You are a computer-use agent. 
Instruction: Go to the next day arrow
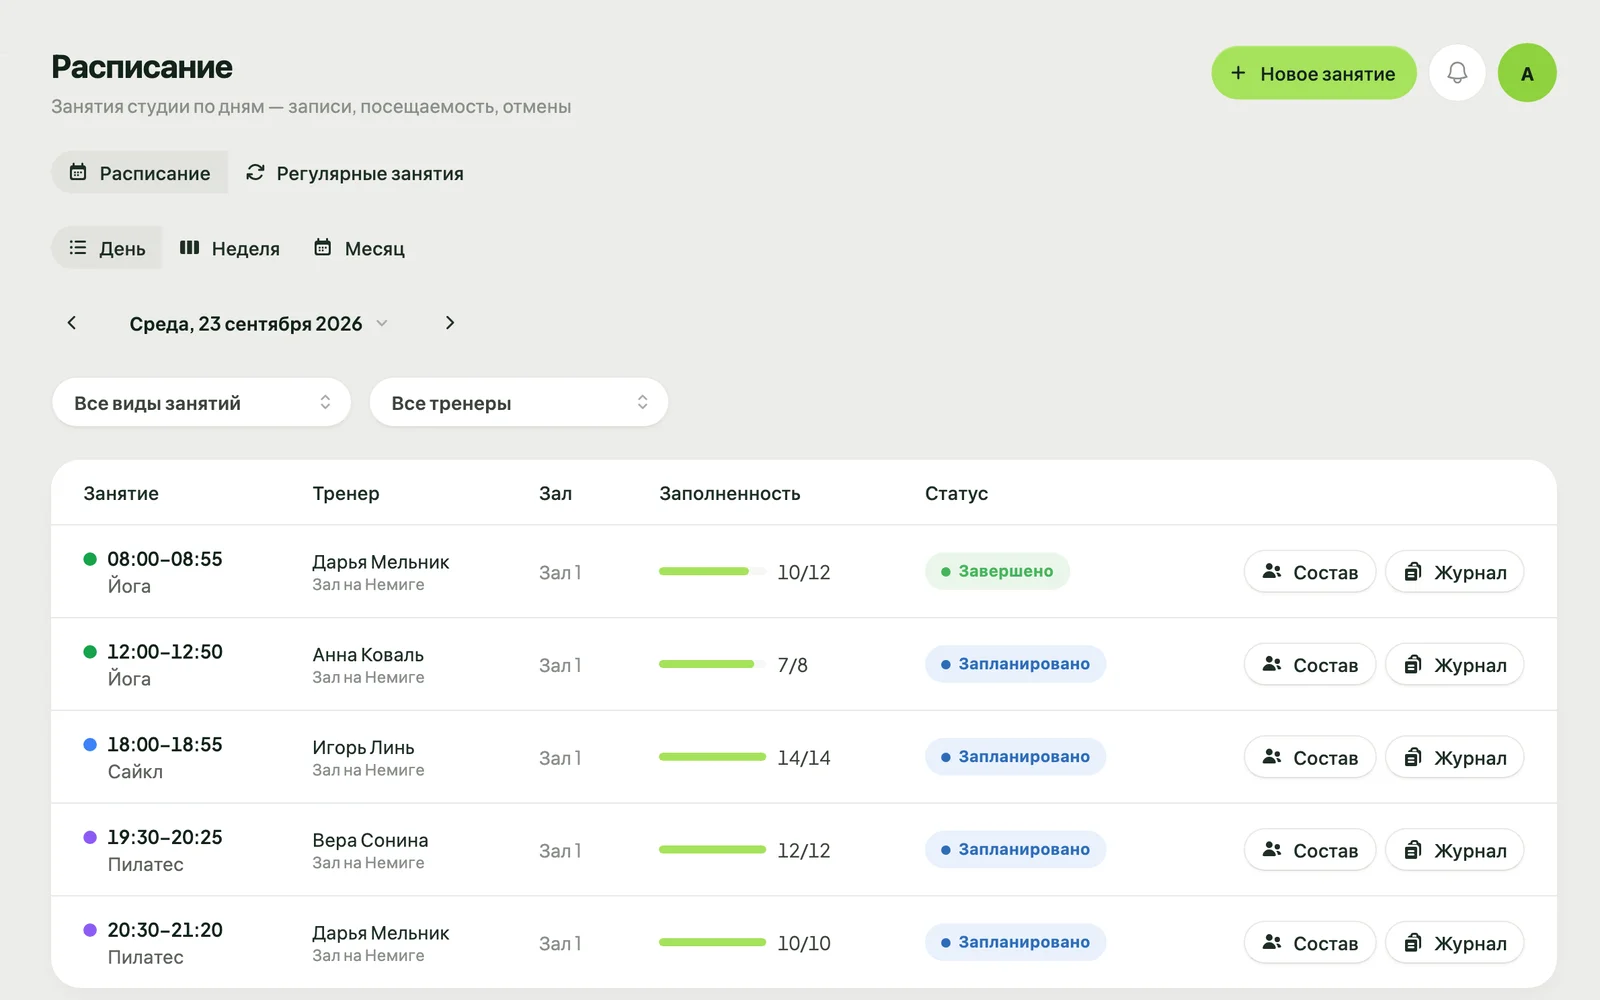coord(450,323)
